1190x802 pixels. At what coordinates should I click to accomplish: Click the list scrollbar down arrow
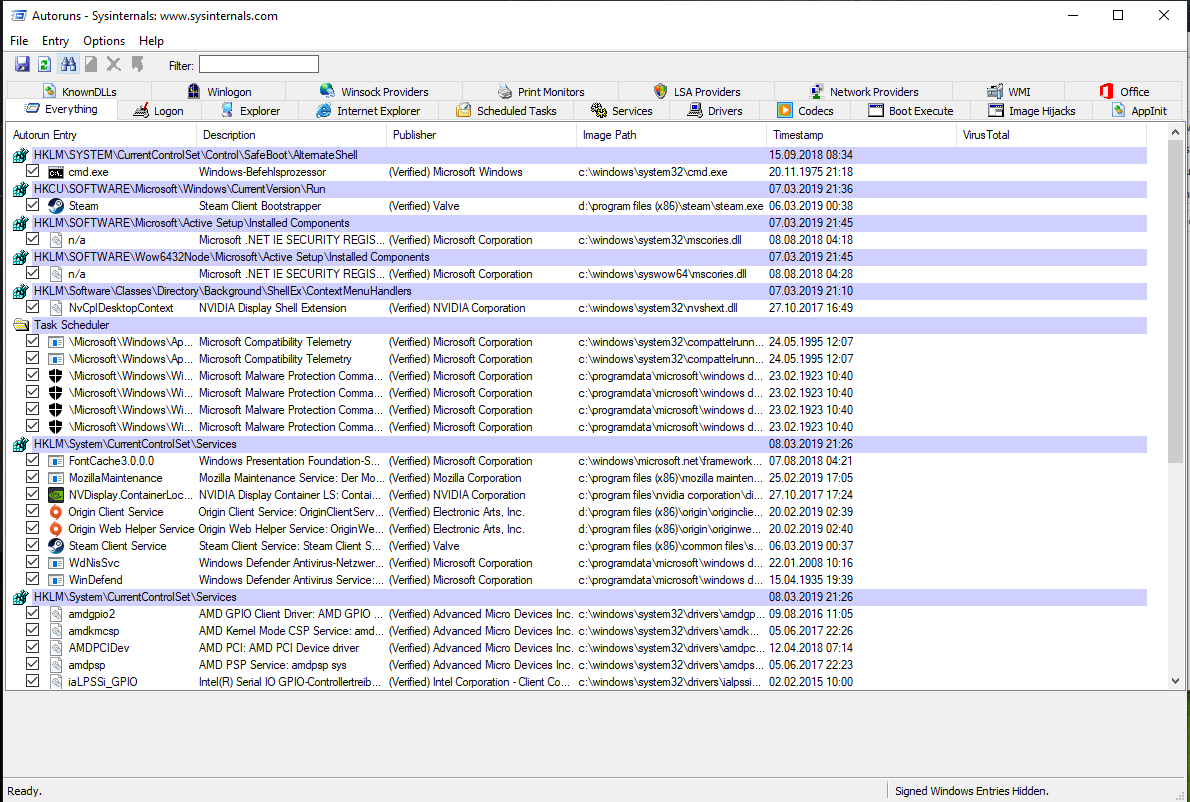point(1176,681)
